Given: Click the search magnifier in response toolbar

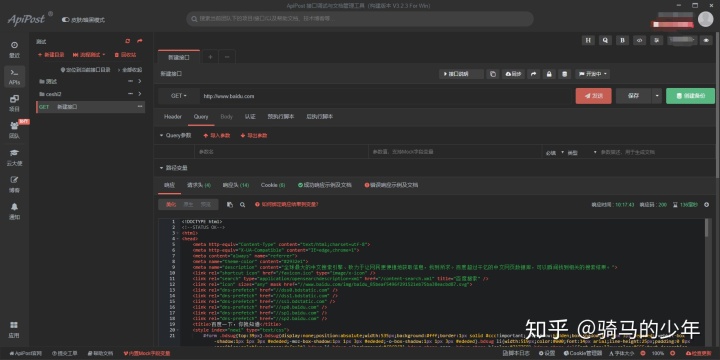Looking at the screenshot, I should (242, 204).
